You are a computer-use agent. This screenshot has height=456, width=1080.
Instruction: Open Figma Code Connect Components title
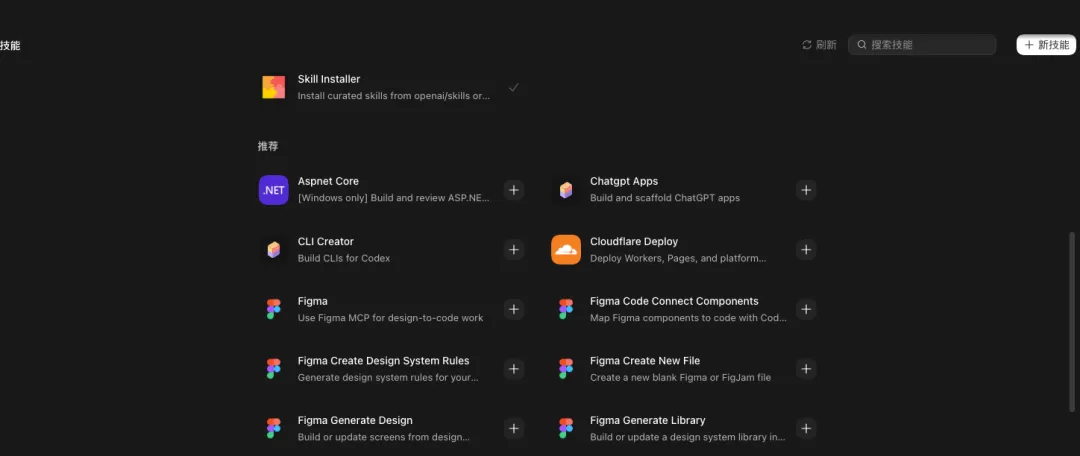pyautogui.click(x=674, y=301)
